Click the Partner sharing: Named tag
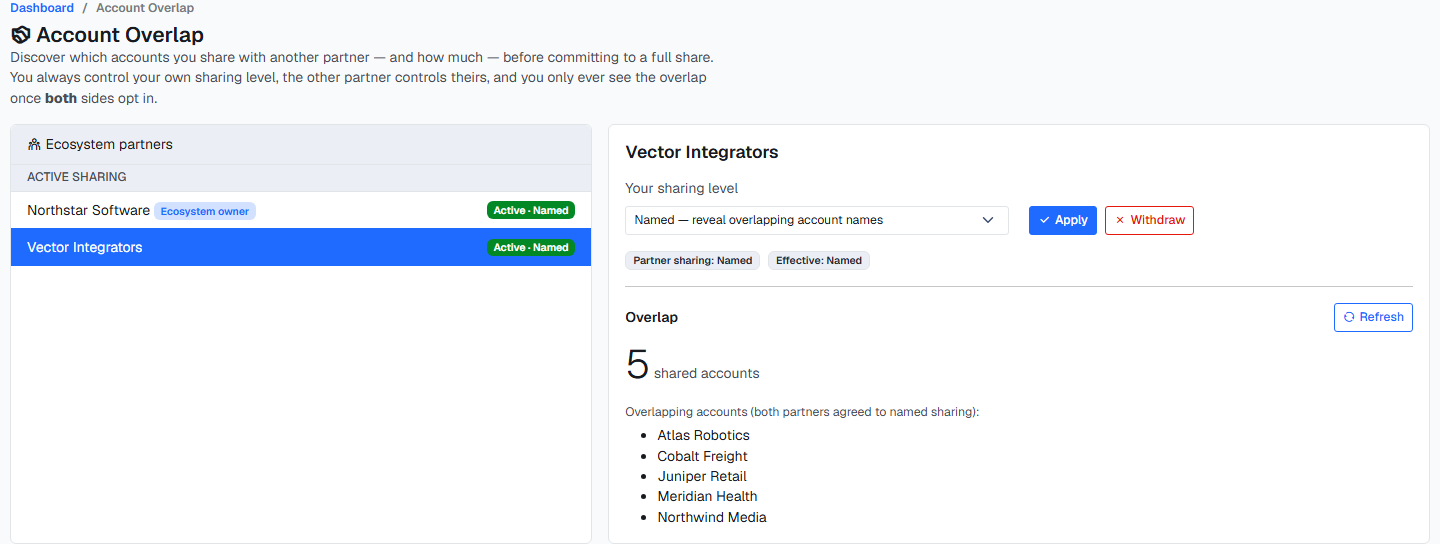Viewport: 1440px width, 544px height. pos(692,260)
